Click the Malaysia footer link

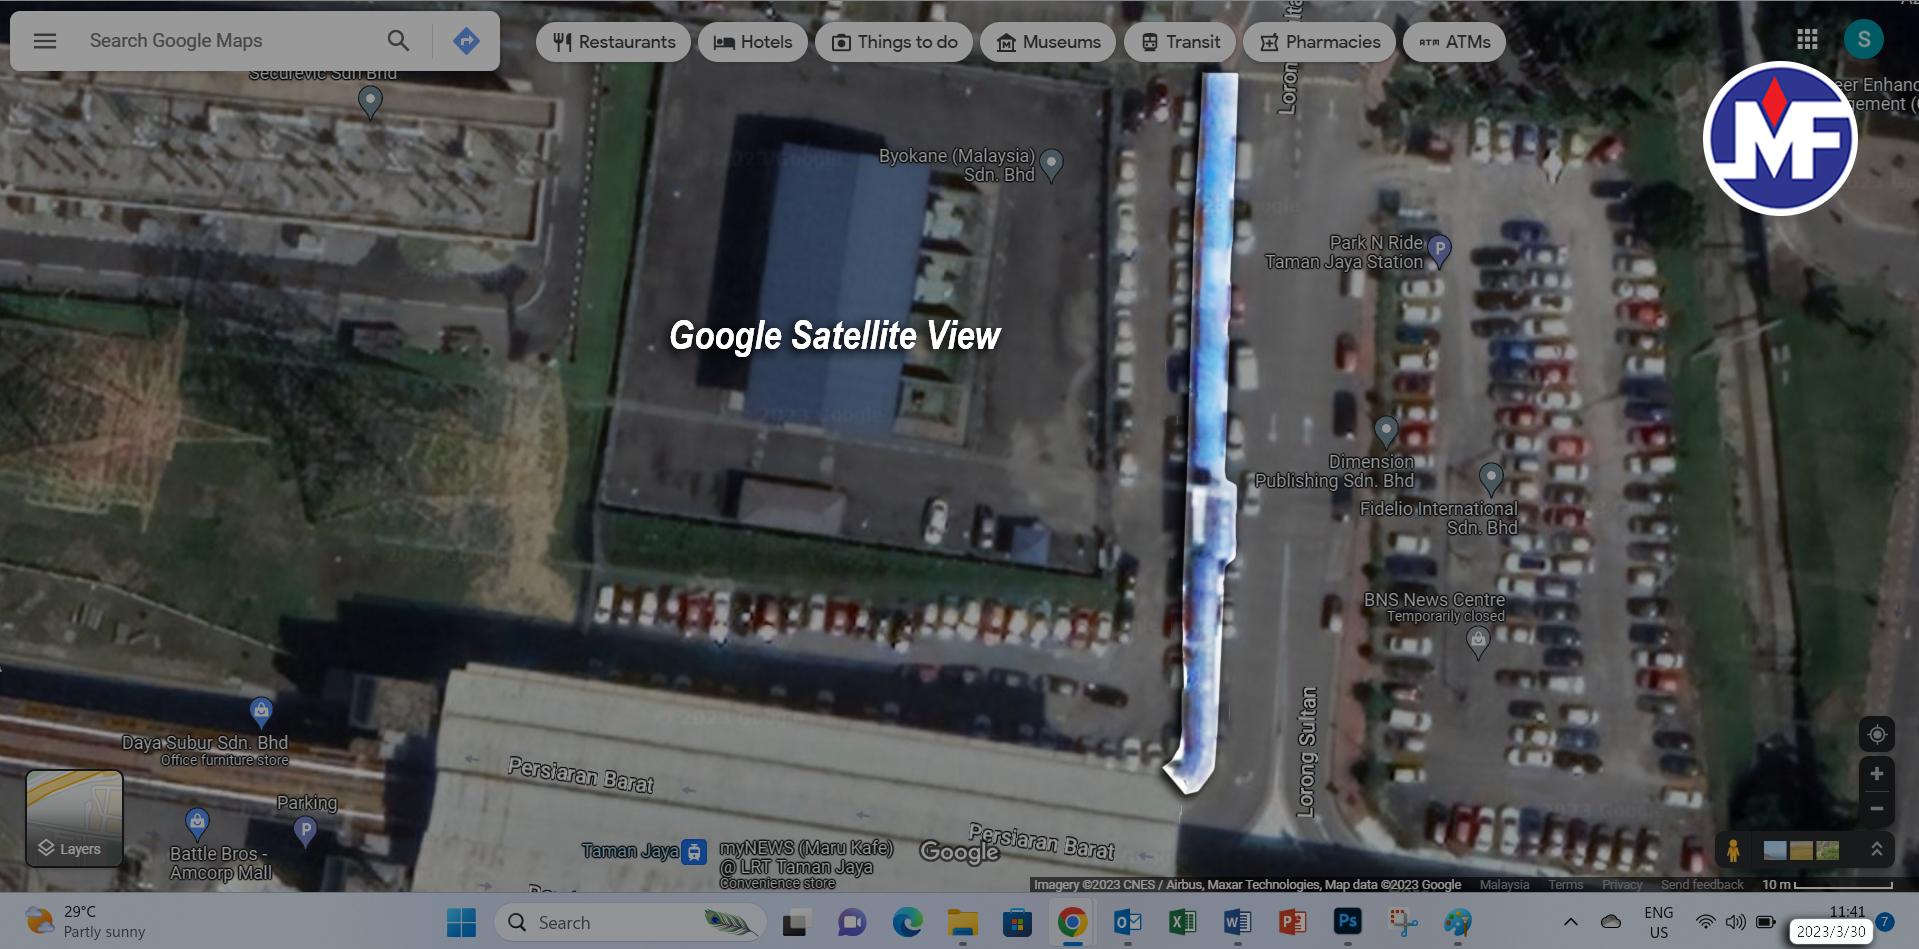[x=1504, y=885]
